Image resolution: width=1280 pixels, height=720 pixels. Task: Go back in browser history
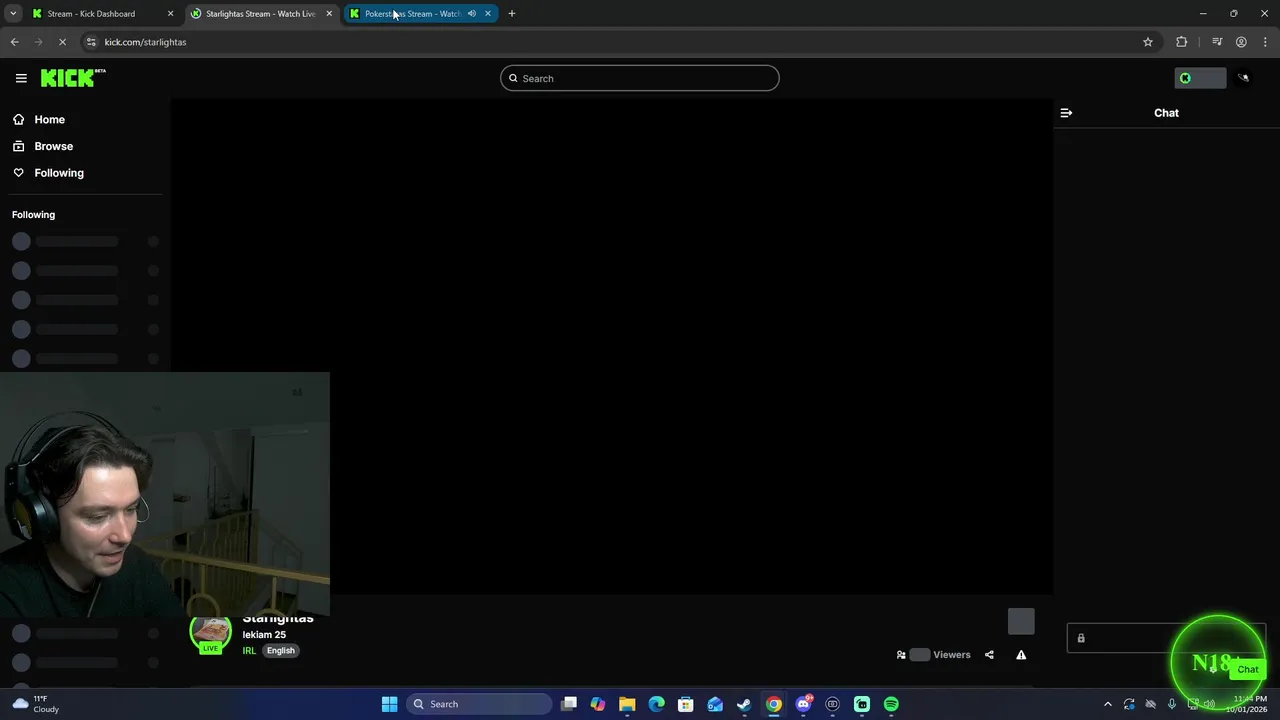(14, 42)
